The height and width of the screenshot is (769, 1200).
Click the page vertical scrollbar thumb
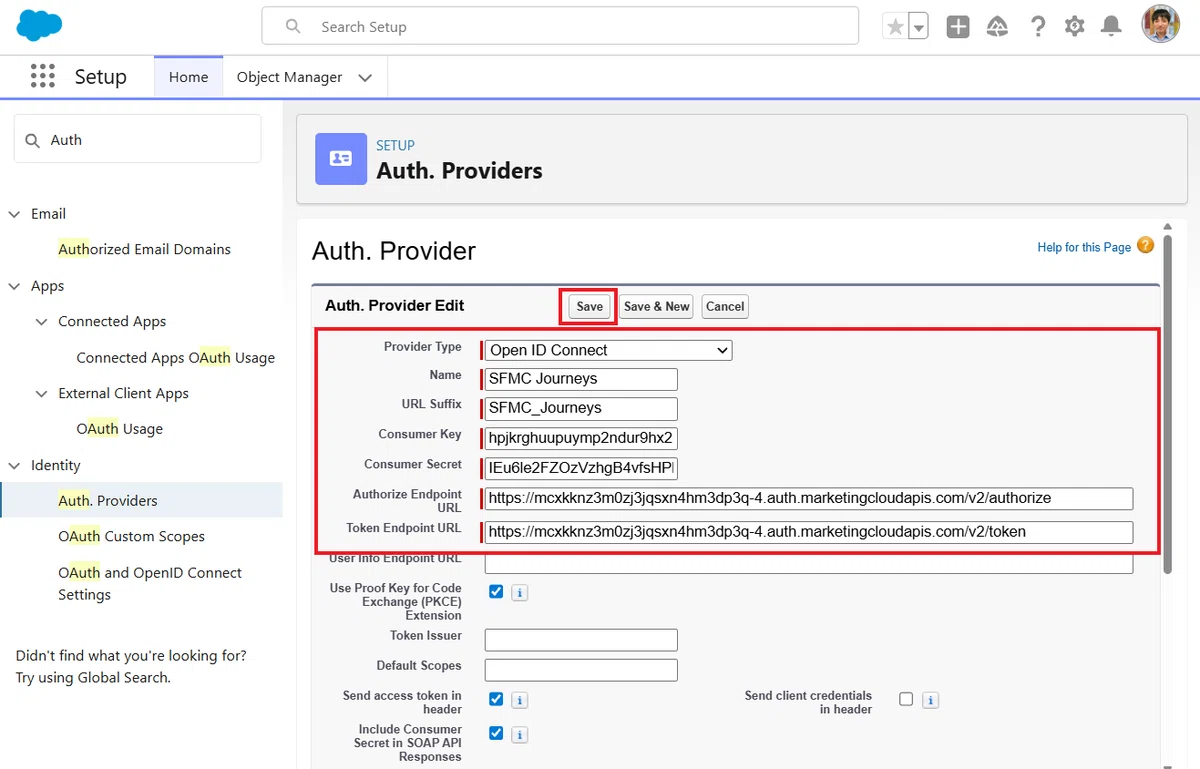coord(1167,405)
